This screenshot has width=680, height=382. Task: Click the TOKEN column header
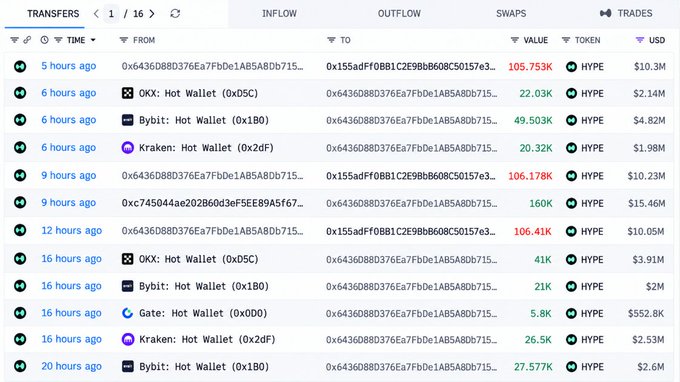point(588,40)
